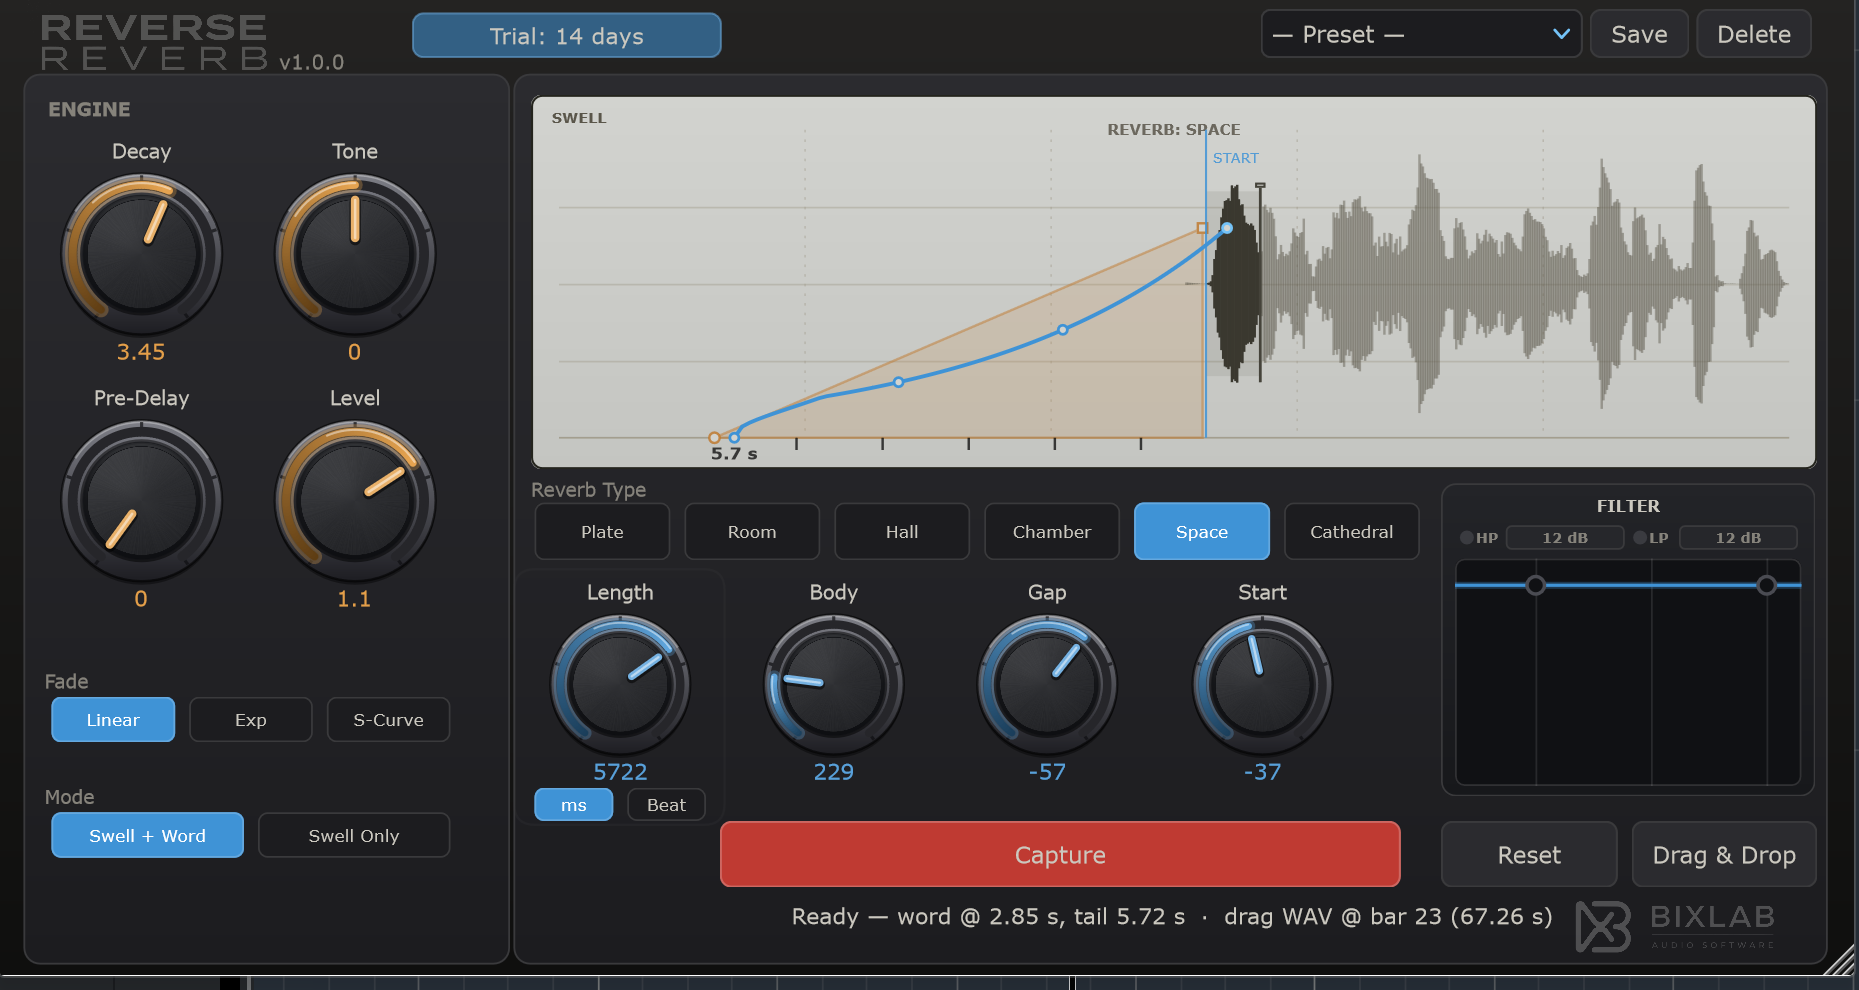The width and height of the screenshot is (1859, 990).
Task: Click the Tone knob
Action: click(354, 254)
